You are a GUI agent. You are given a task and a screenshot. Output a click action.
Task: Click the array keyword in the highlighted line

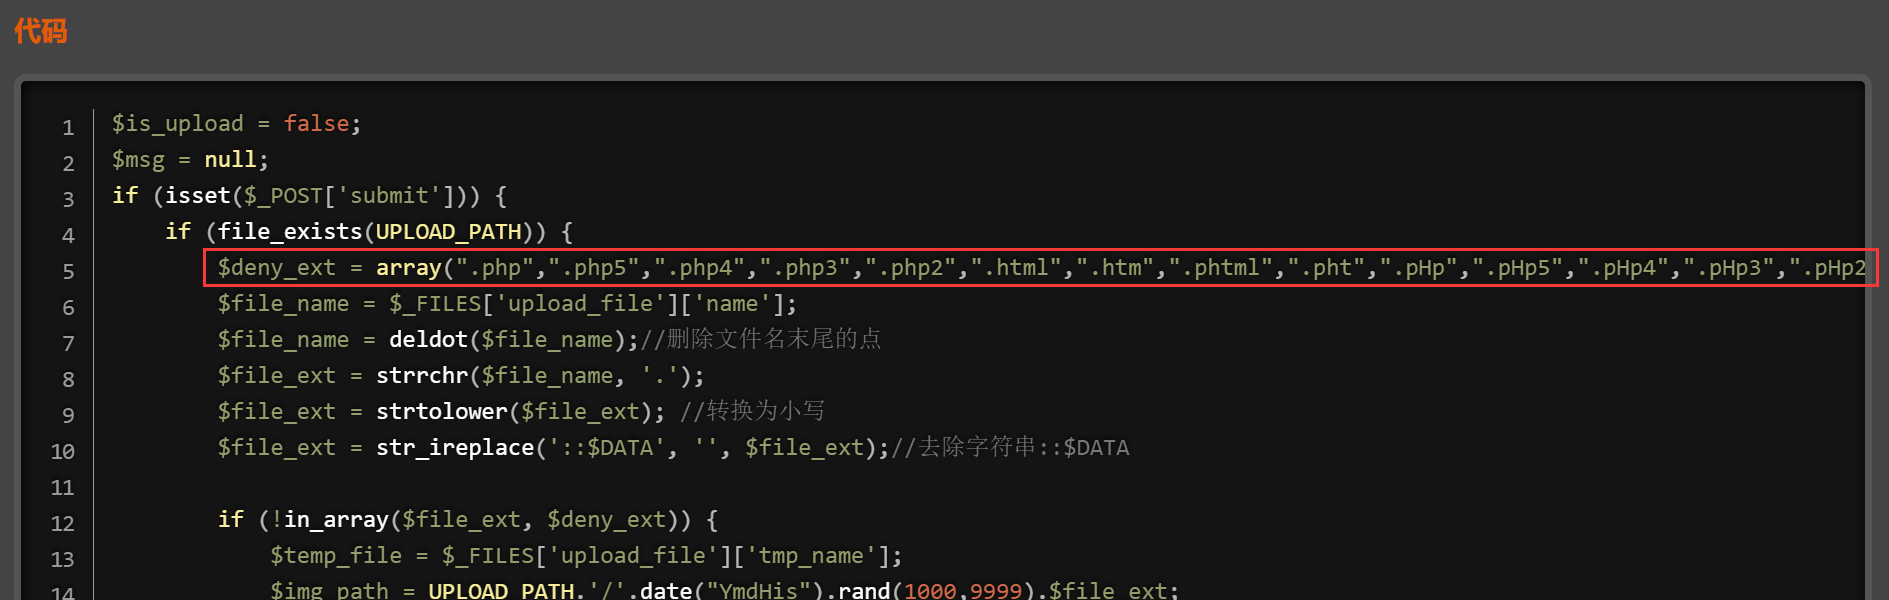(x=408, y=268)
